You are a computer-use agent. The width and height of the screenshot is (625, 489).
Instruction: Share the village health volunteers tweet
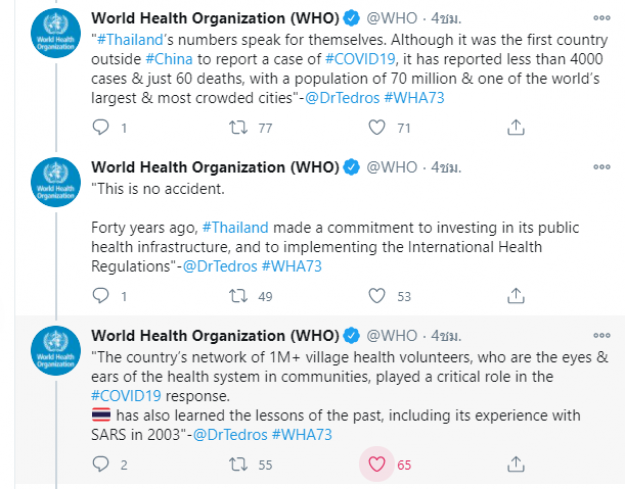[x=516, y=464]
